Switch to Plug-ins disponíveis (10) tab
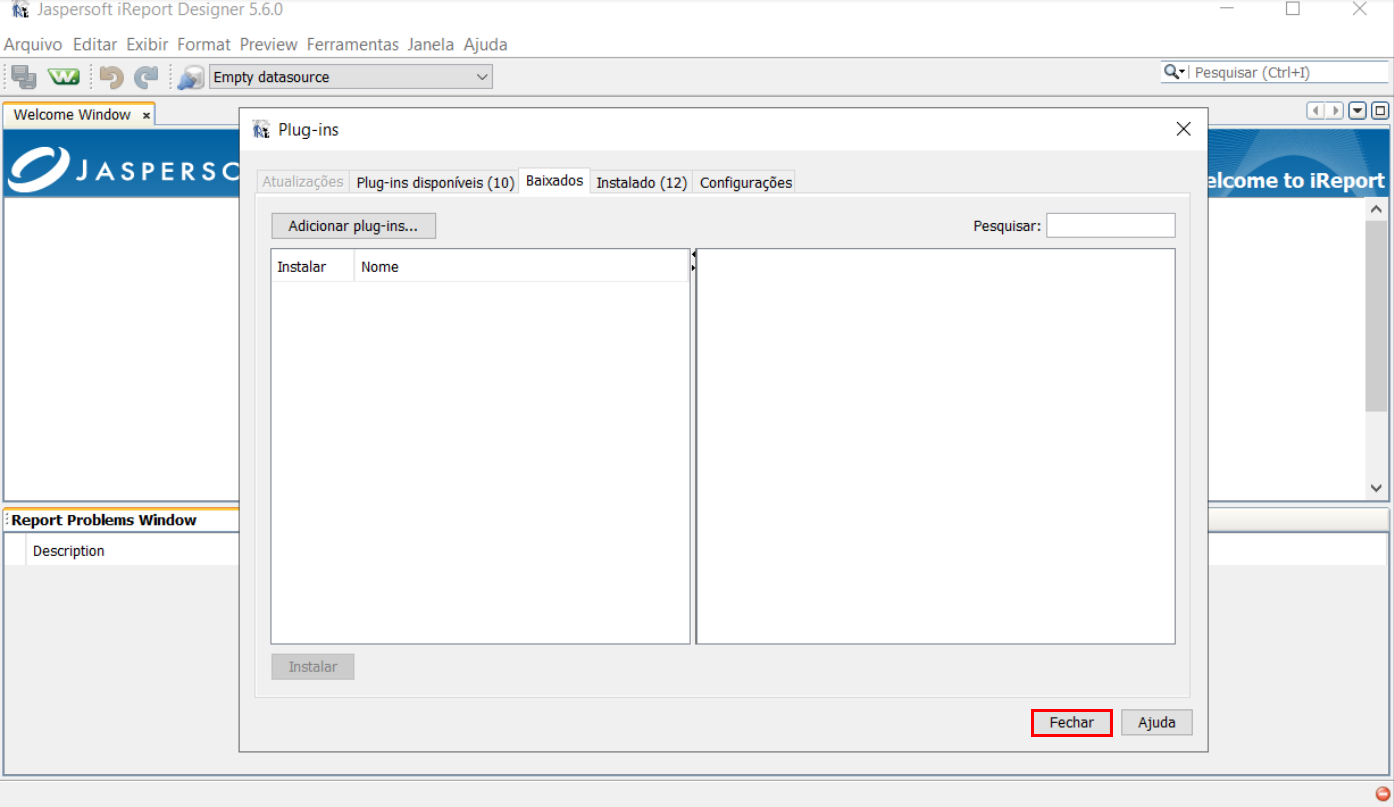The width and height of the screenshot is (1394, 807). coord(435,182)
